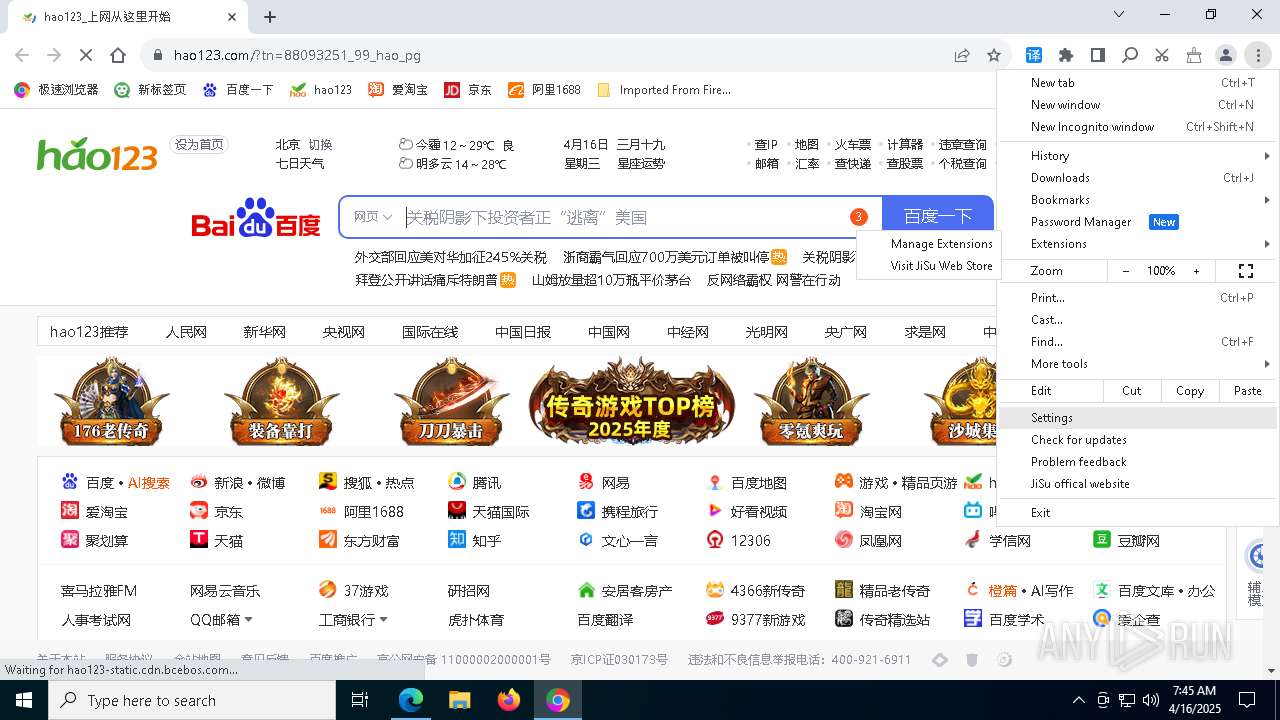The height and width of the screenshot is (720, 1280).
Task: Click the toolbar search magnifier icon
Action: click(x=1130, y=55)
